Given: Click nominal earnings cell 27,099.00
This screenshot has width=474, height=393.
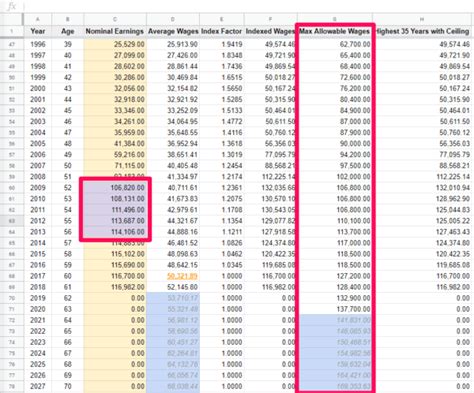Looking at the screenshot, I should point(115,55).
